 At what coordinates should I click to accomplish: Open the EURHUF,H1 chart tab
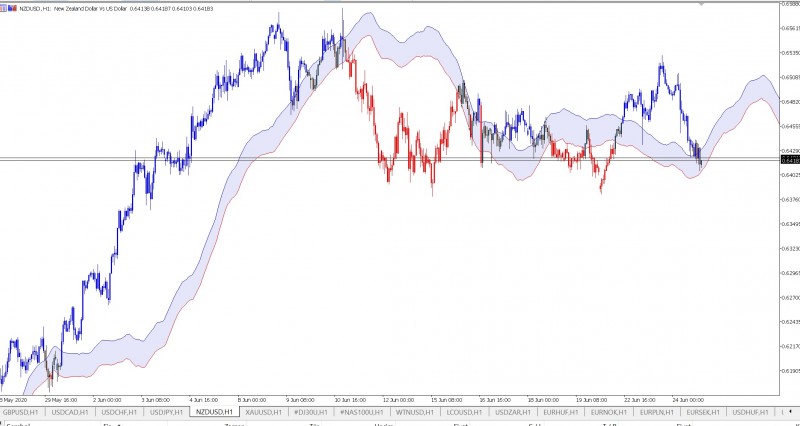point(561,412)
